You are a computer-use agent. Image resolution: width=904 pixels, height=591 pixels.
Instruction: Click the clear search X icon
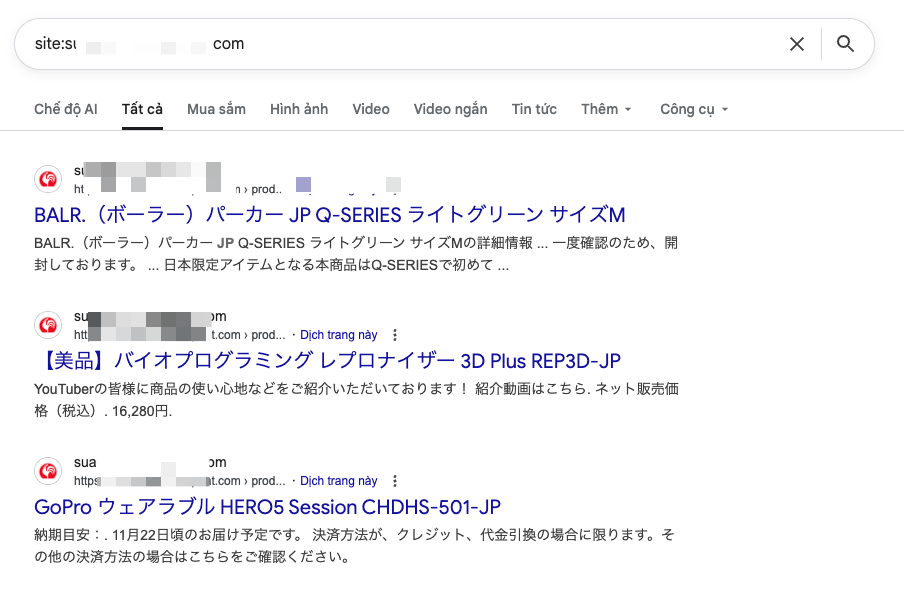797,44
